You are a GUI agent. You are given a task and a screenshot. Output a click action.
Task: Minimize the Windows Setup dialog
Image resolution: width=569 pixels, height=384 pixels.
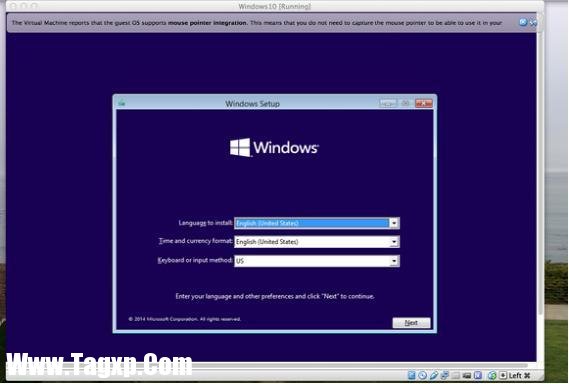[388, 103]
